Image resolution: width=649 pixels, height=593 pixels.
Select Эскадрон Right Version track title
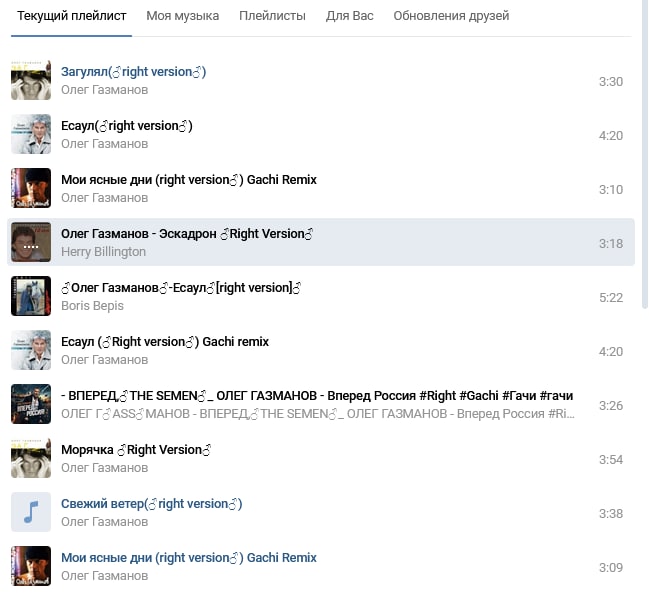pos(187,234)
